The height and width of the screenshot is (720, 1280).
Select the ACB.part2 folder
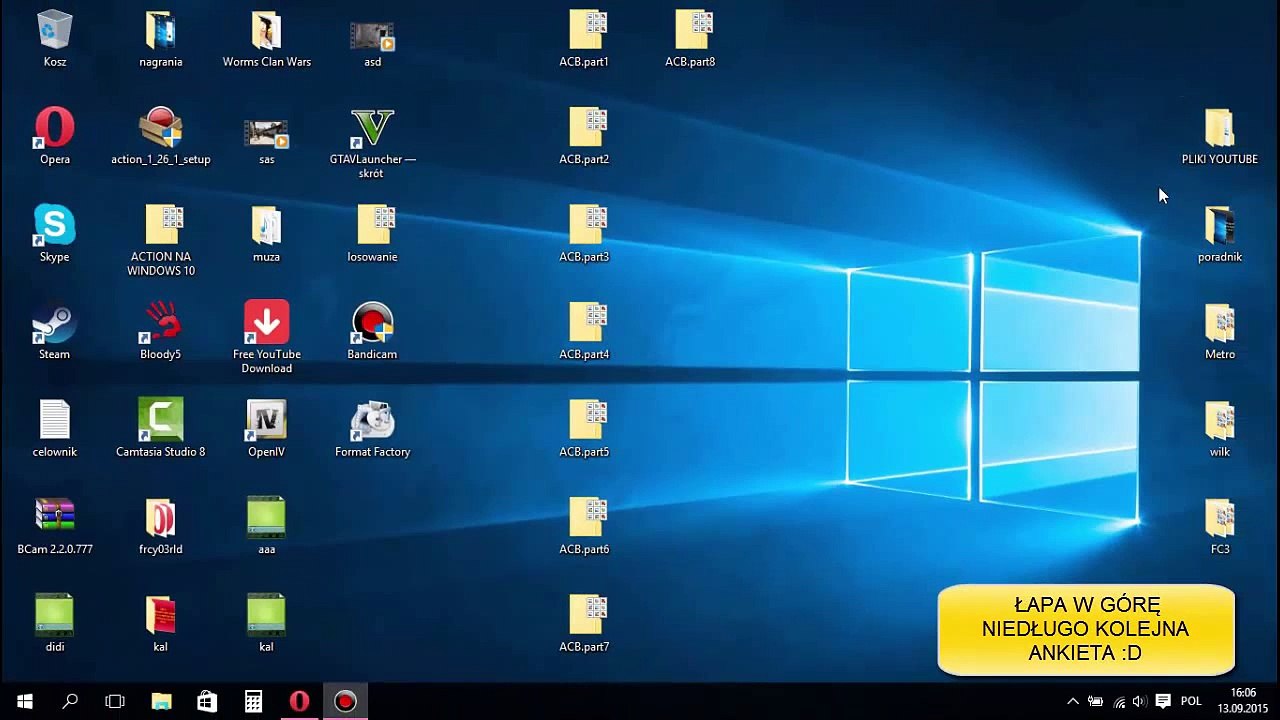point(586,127)
